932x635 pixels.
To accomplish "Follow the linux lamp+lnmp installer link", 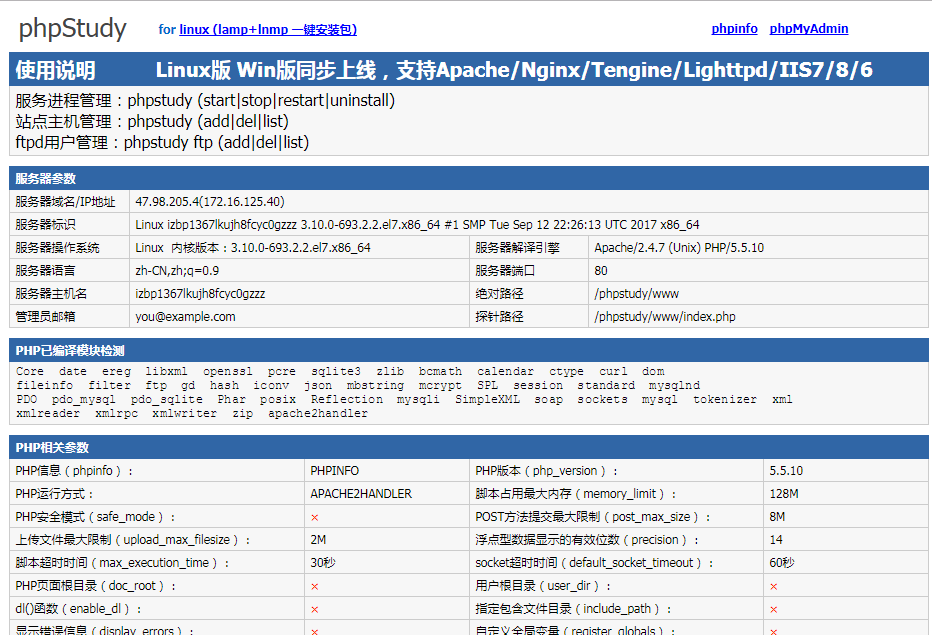I will click(x=268, y=29).
